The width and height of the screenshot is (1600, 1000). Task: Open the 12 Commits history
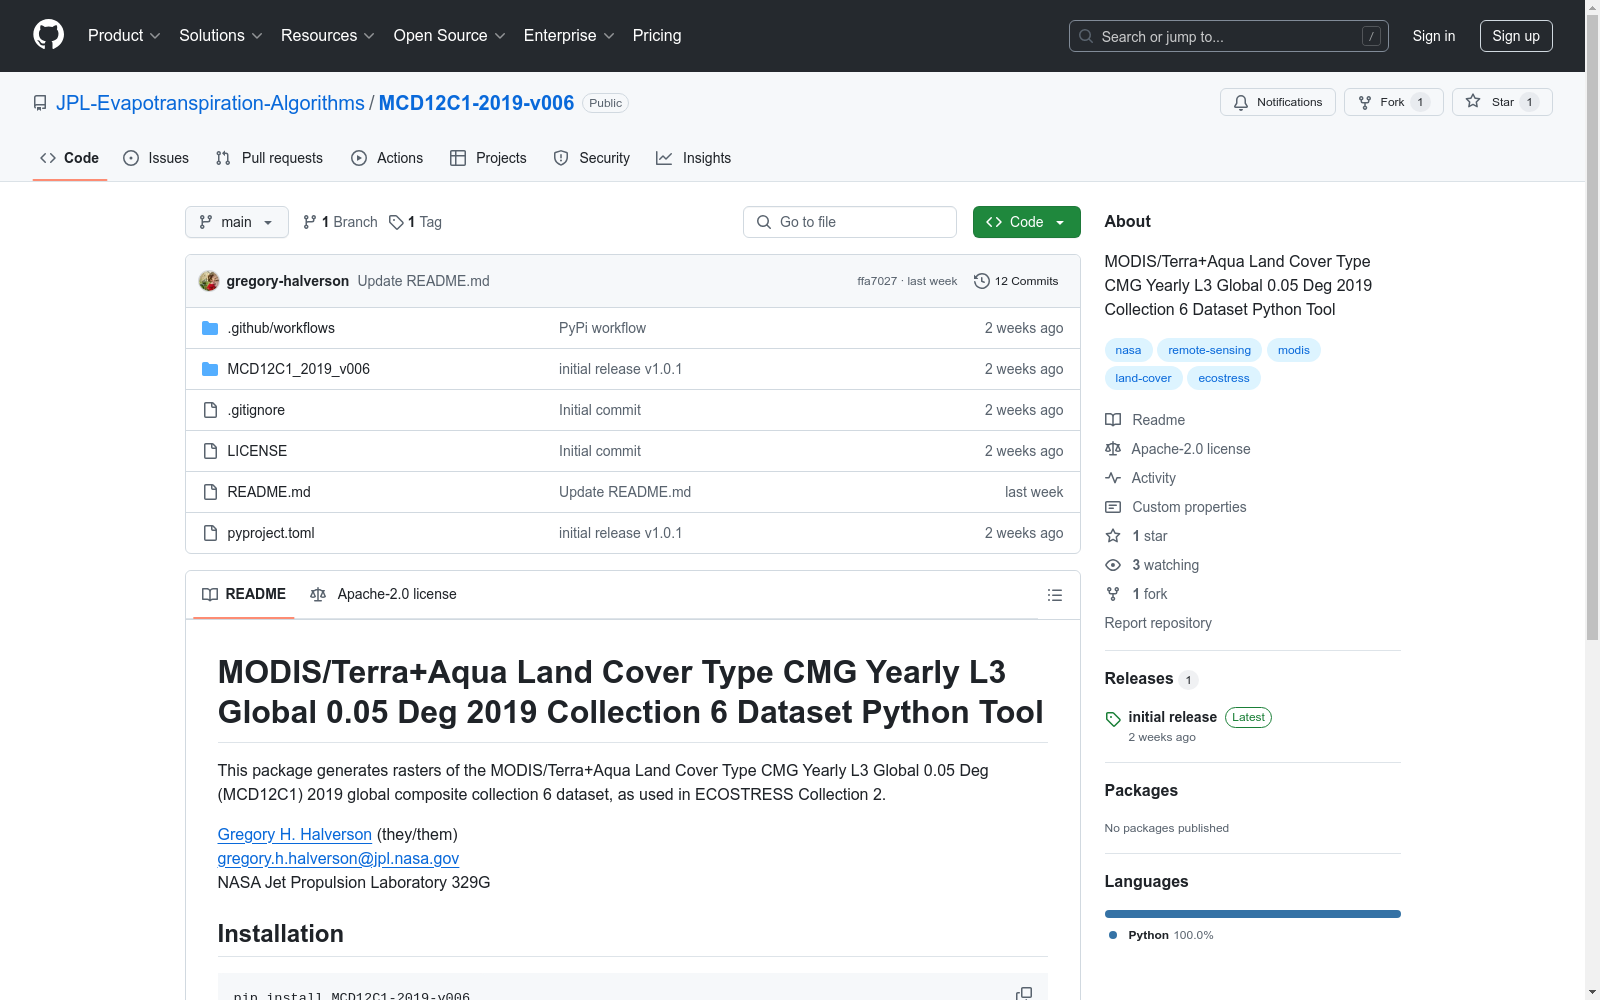(x=1016, y=281)
